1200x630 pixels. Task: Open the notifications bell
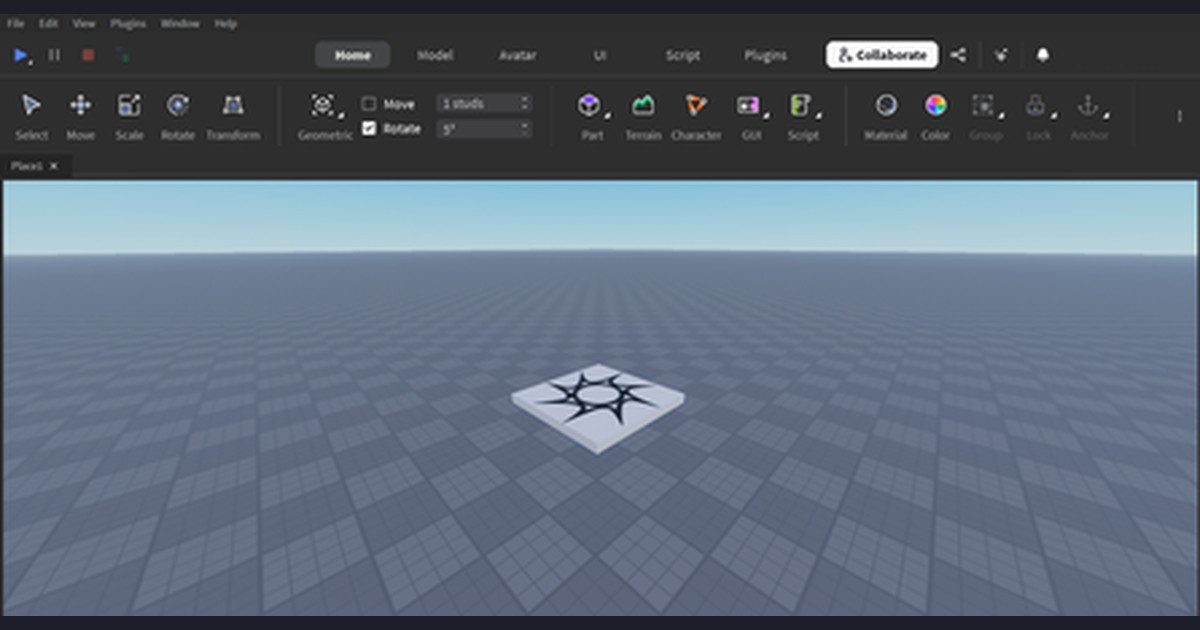(1043, 55)
